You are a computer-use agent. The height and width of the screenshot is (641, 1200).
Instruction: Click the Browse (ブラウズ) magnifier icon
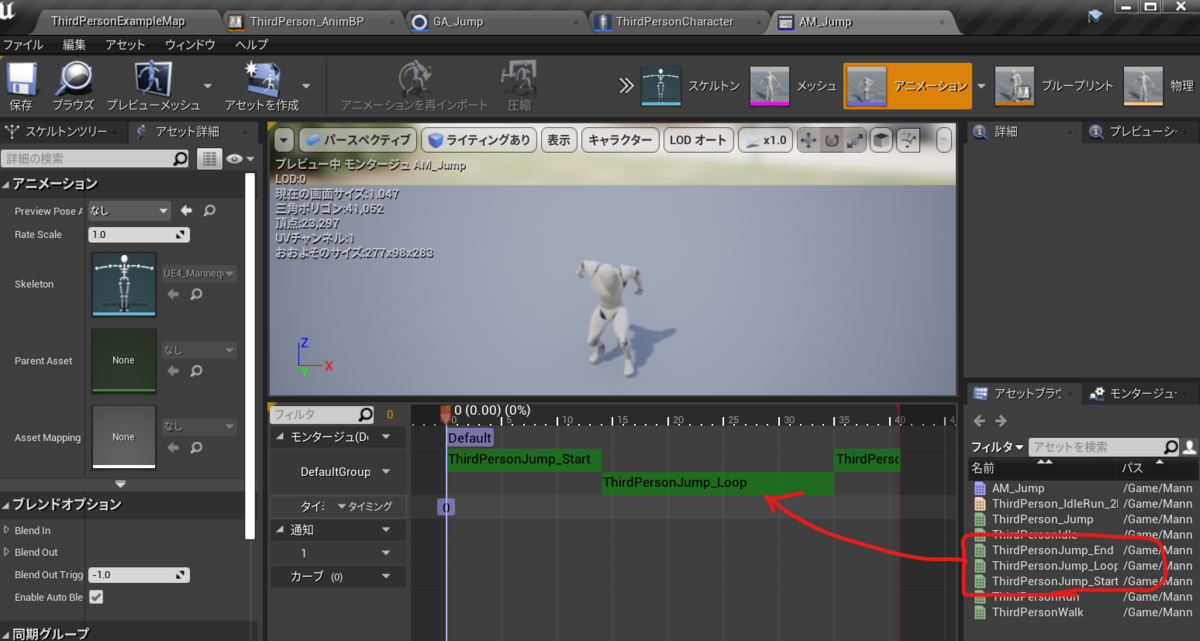click(x=73, y=80)
